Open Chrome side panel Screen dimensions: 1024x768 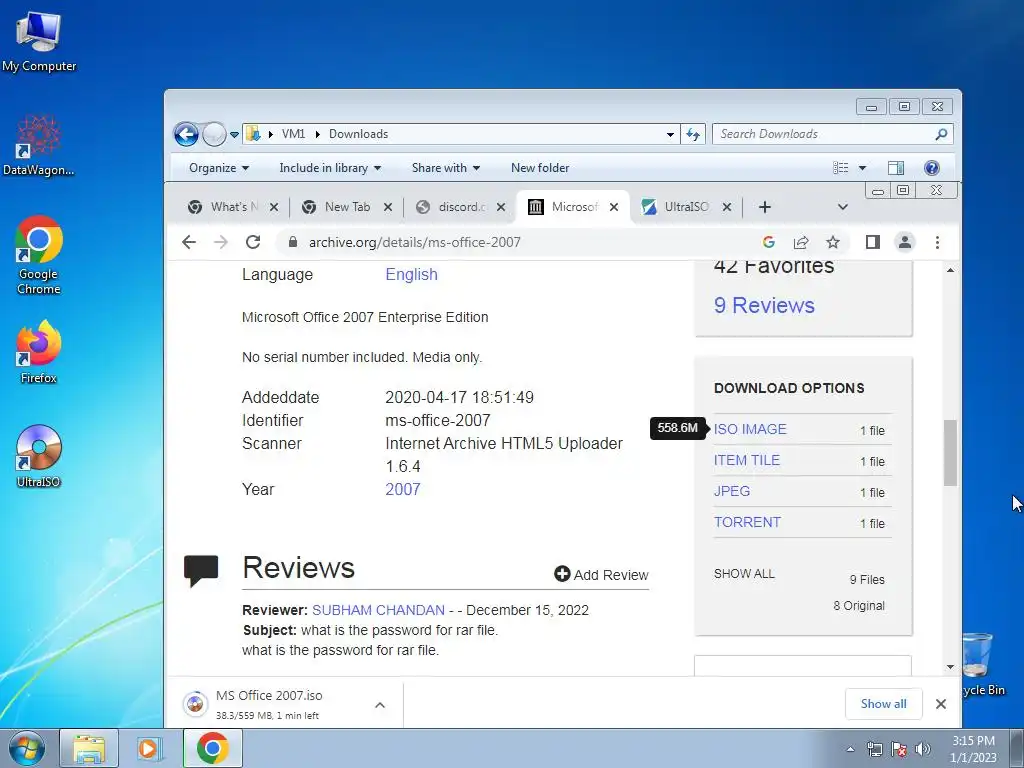tap(872, 242)
